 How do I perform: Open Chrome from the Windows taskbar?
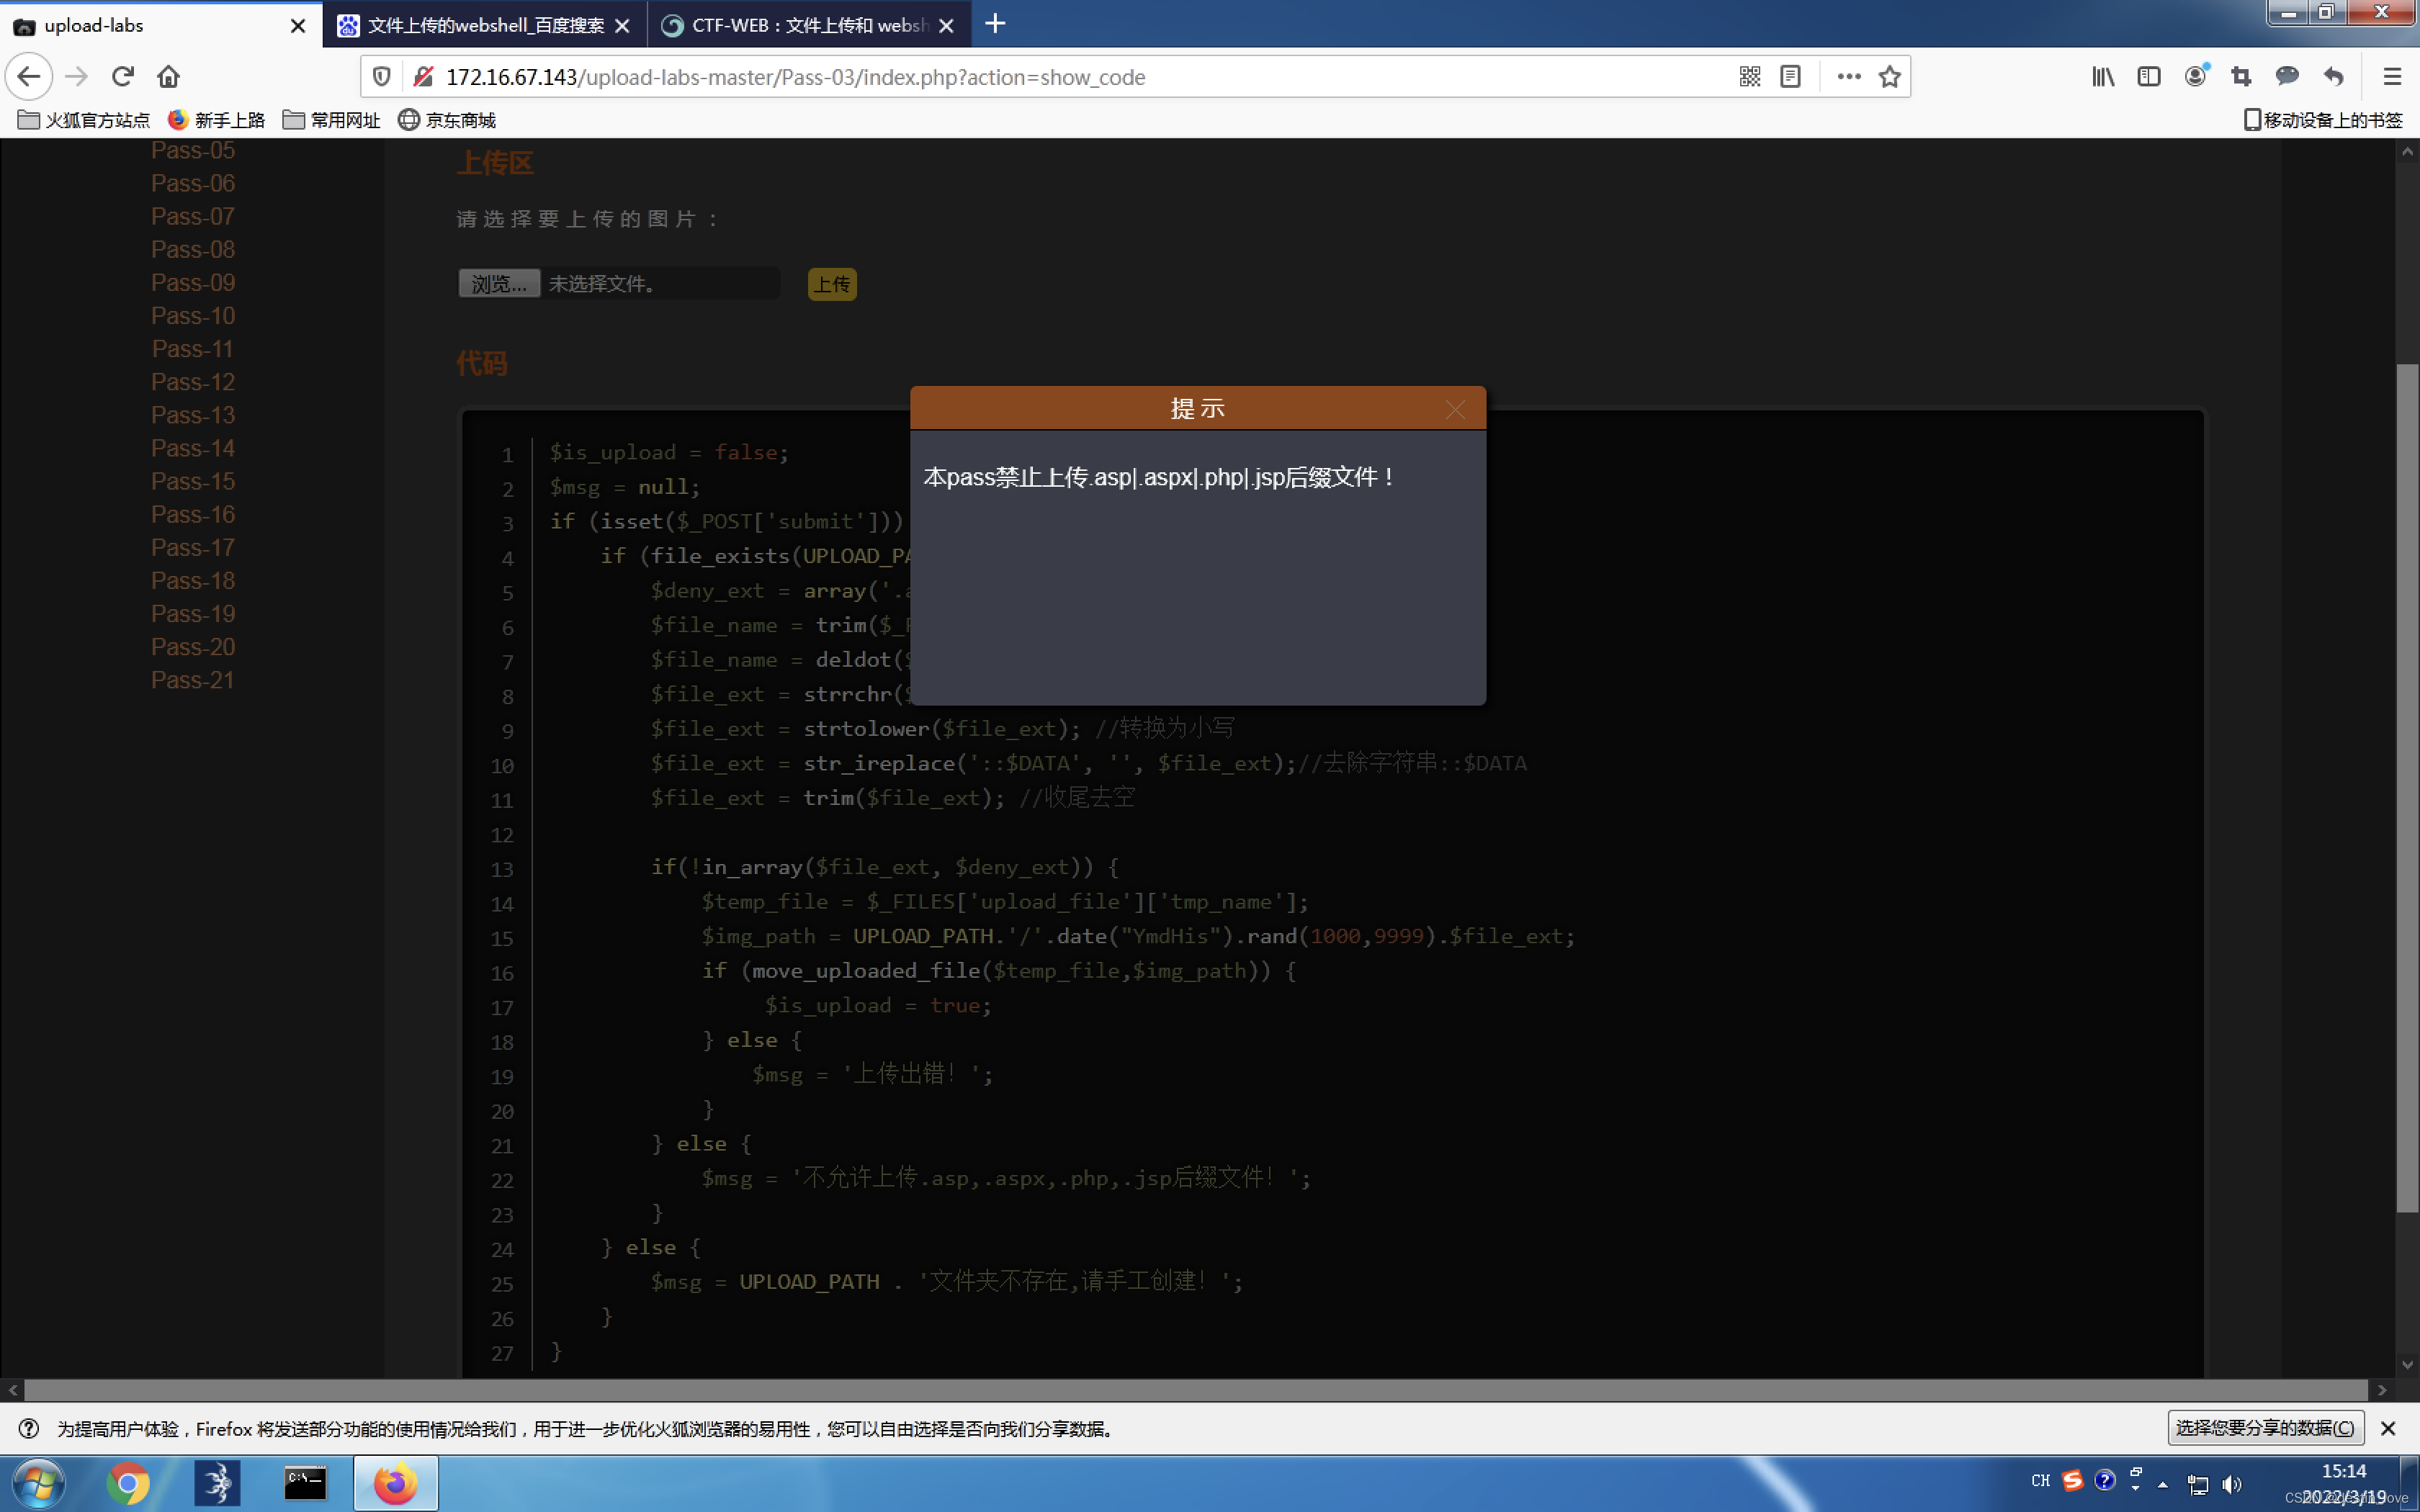pos(127,1483)
